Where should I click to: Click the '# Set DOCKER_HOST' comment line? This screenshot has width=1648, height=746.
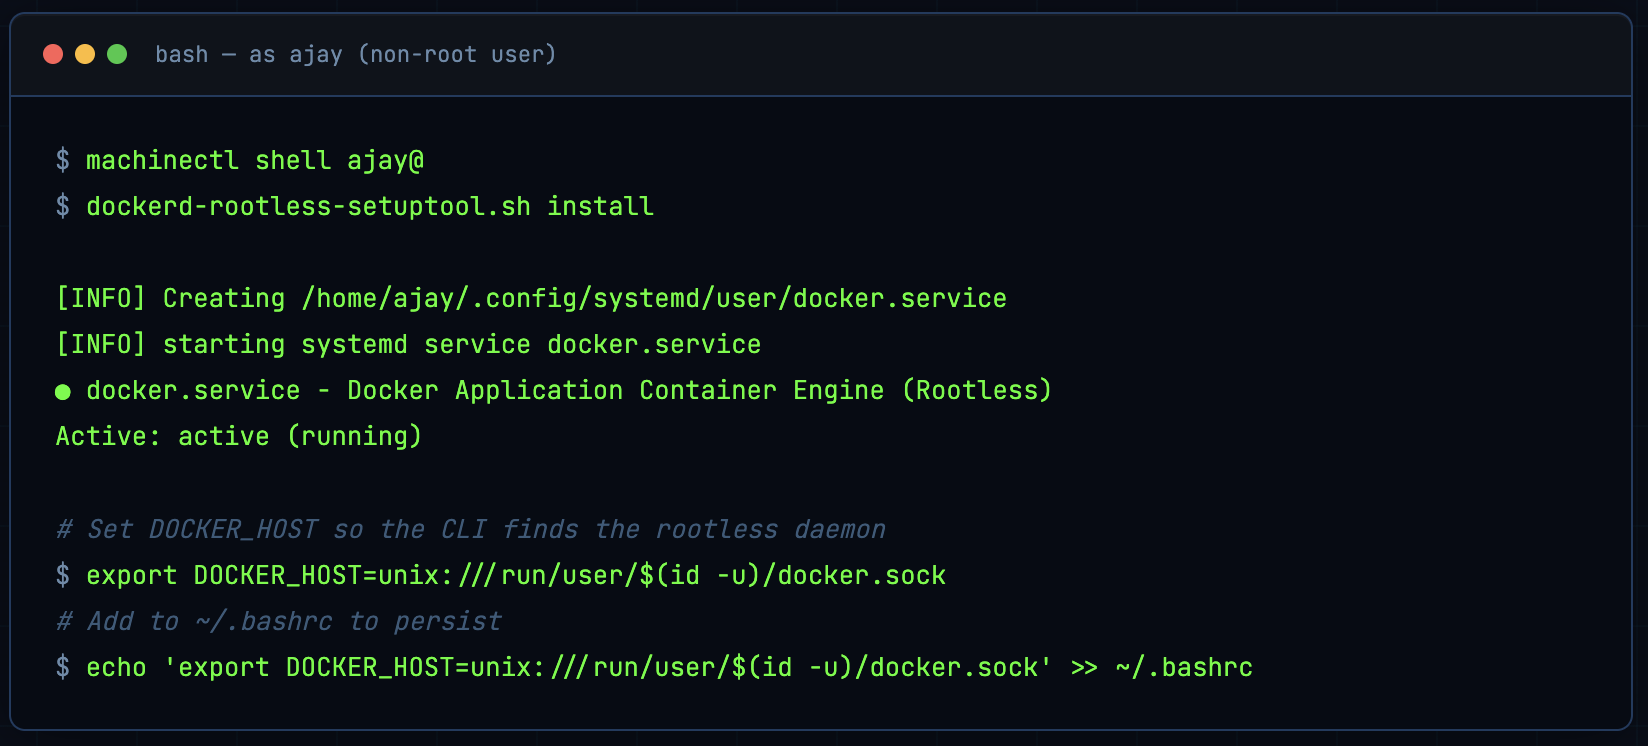point(471,529)
